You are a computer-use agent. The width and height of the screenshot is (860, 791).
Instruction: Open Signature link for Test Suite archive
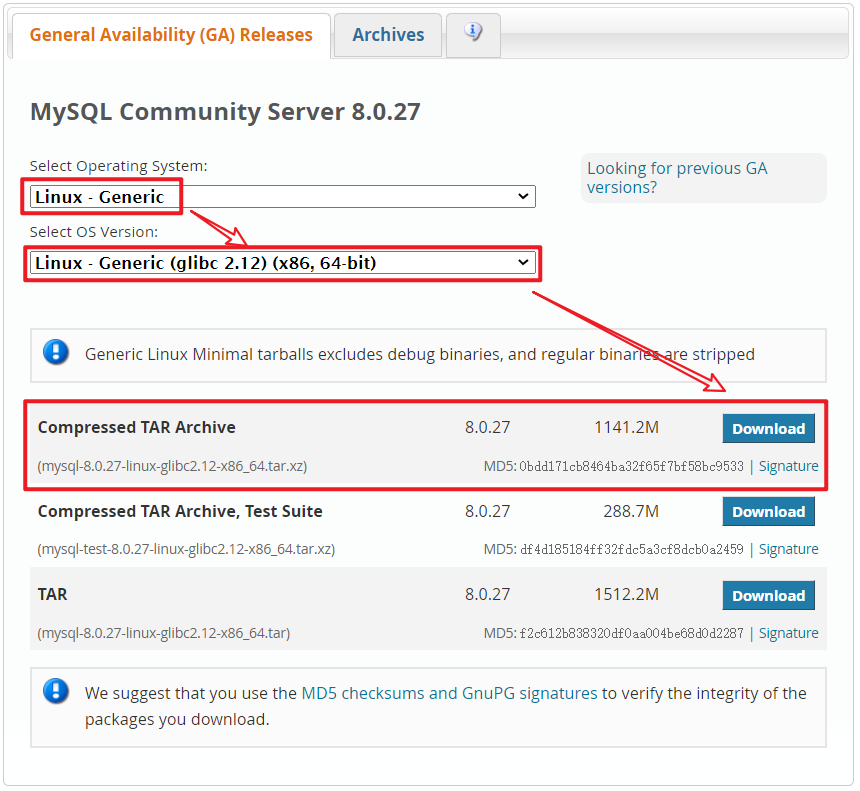point(788,549)
